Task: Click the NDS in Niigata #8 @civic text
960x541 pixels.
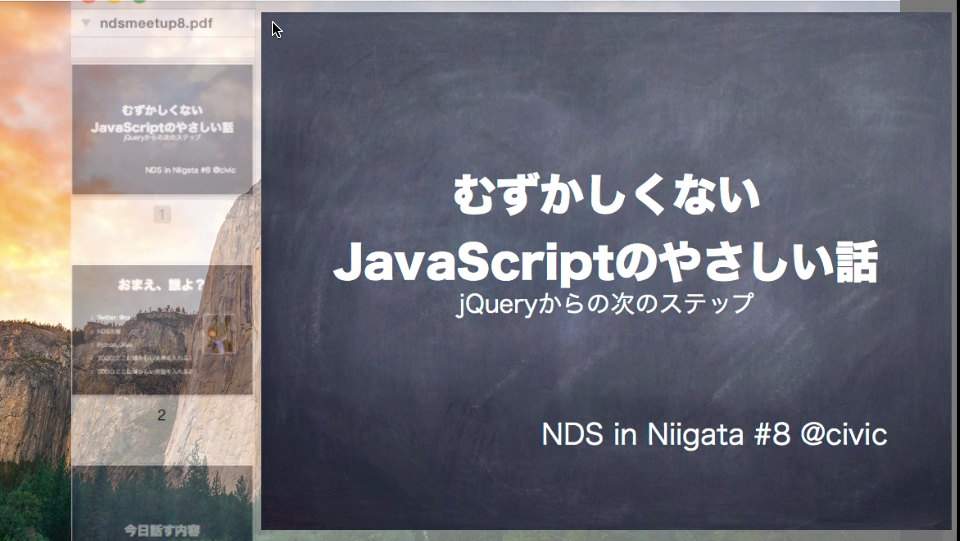Action: pos(714,435)
